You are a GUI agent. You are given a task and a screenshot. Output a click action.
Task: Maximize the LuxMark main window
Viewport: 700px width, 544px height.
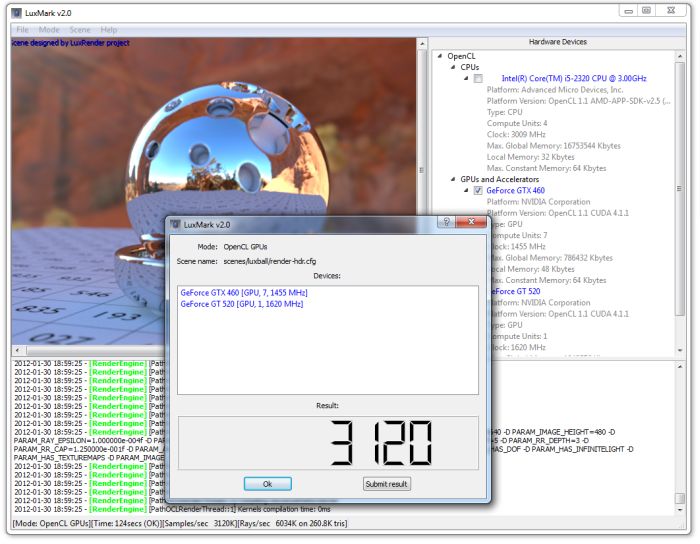pos(646,11)
